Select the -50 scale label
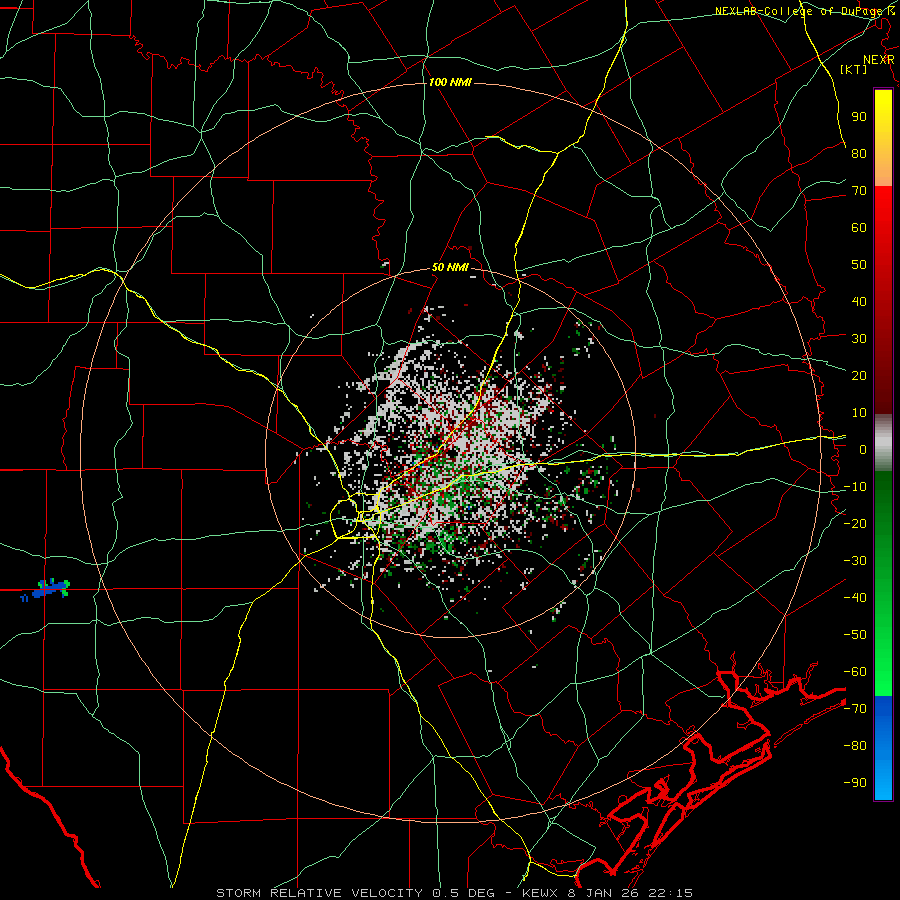This screenshot has width=900, height=900. pos(855,635)
